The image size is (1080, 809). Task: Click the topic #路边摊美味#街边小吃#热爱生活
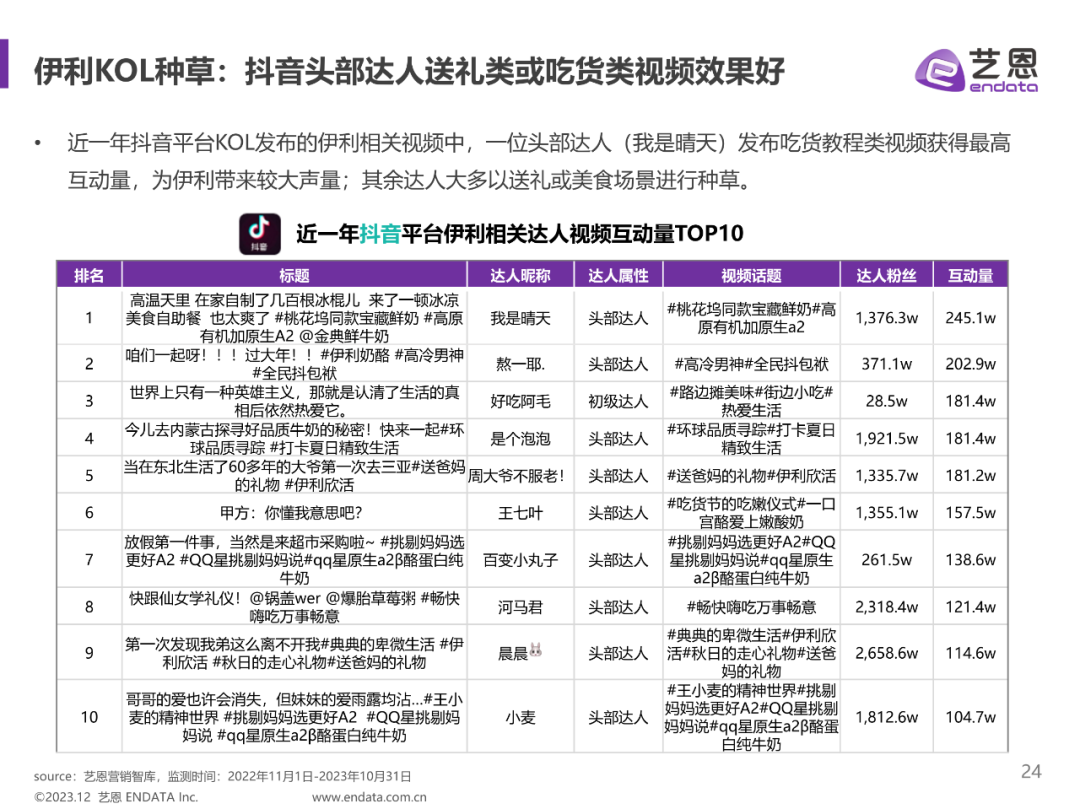751,401
